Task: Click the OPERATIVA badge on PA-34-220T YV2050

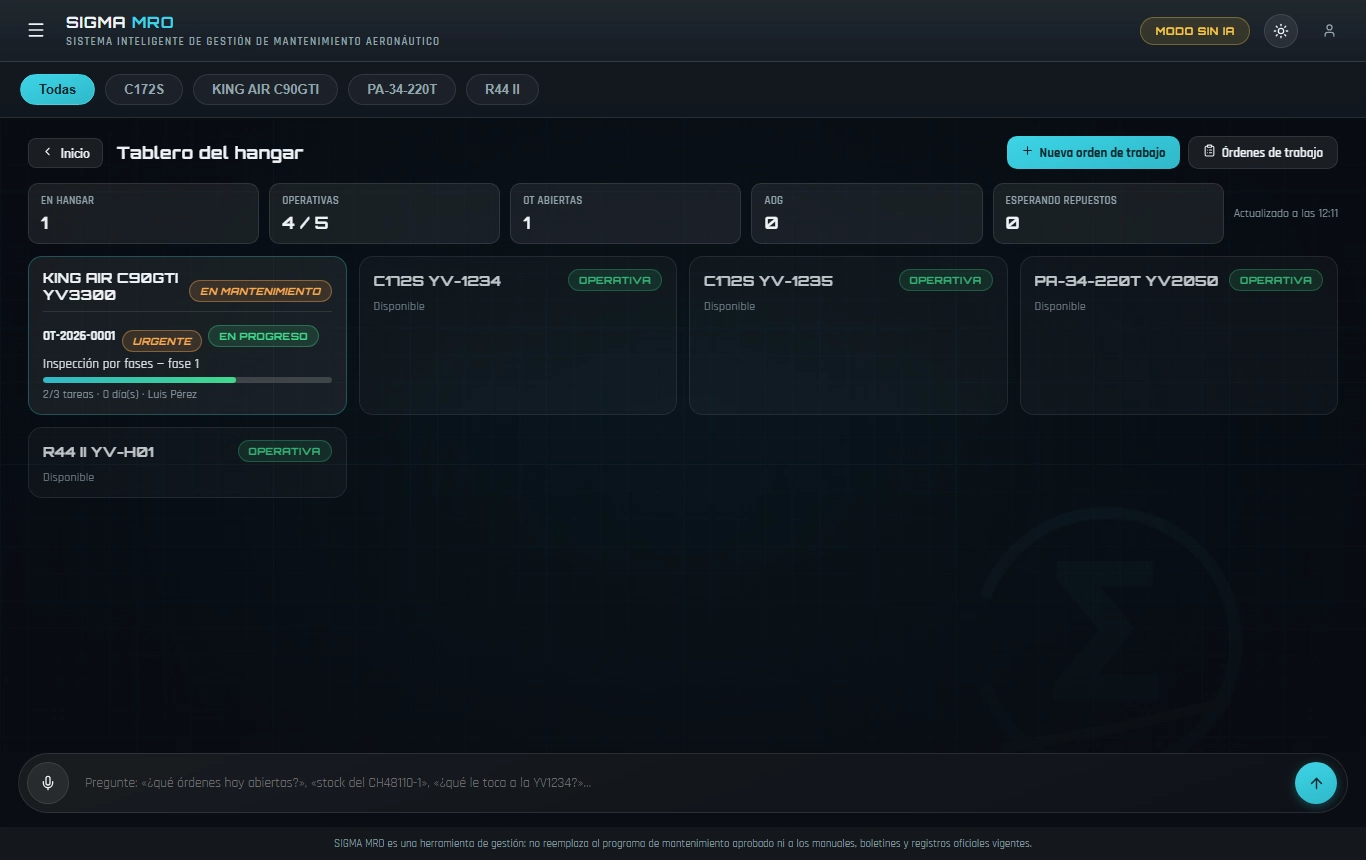Action: pyautogui.click(x=1276, y=280)
